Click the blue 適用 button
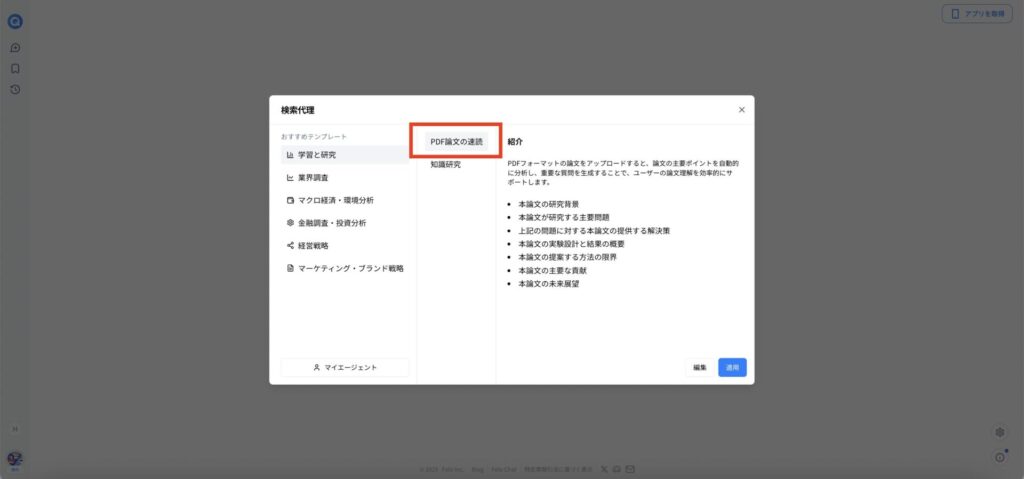1024x479 pixels. (732, 367)
